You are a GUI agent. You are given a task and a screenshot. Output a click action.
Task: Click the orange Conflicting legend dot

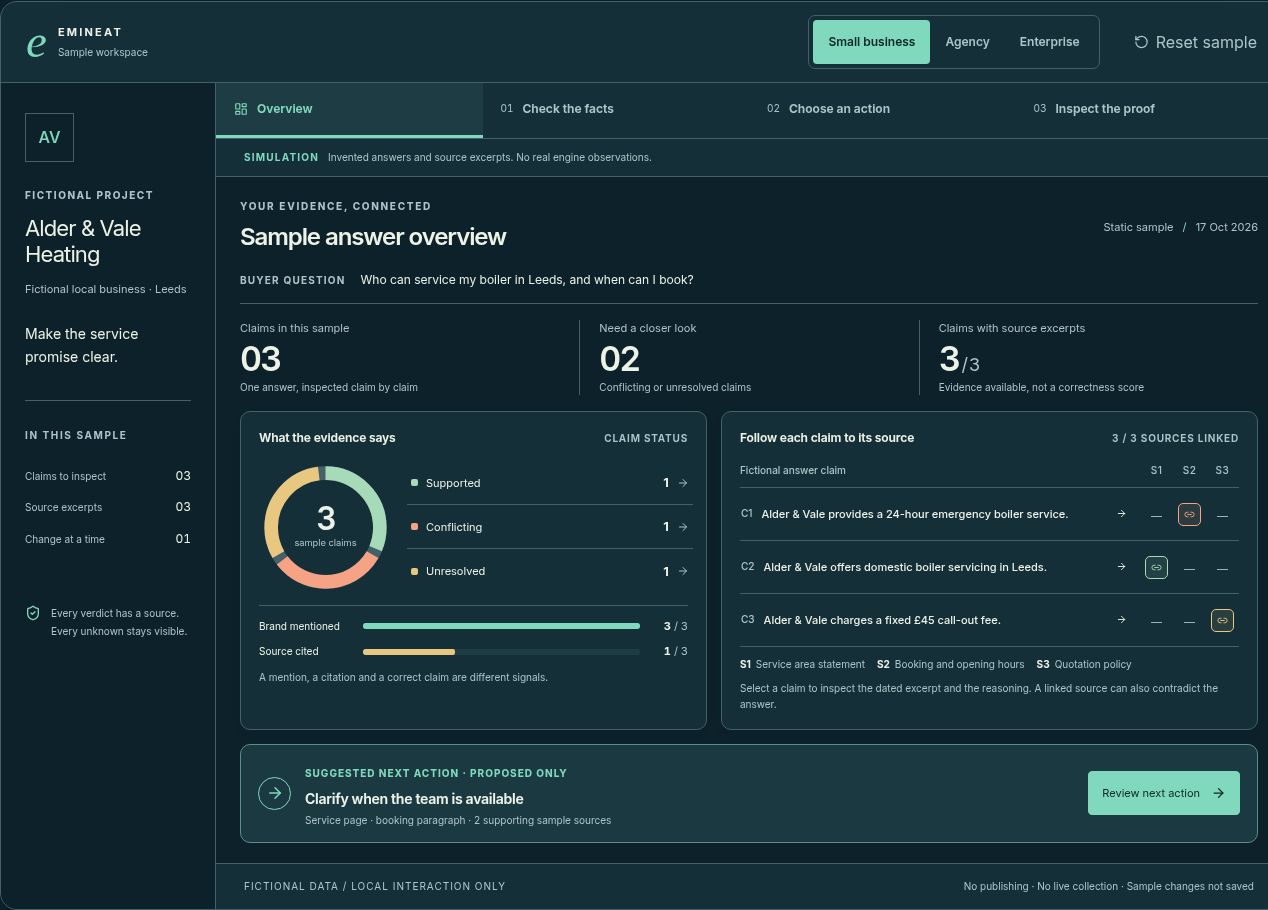pos(414,527)
